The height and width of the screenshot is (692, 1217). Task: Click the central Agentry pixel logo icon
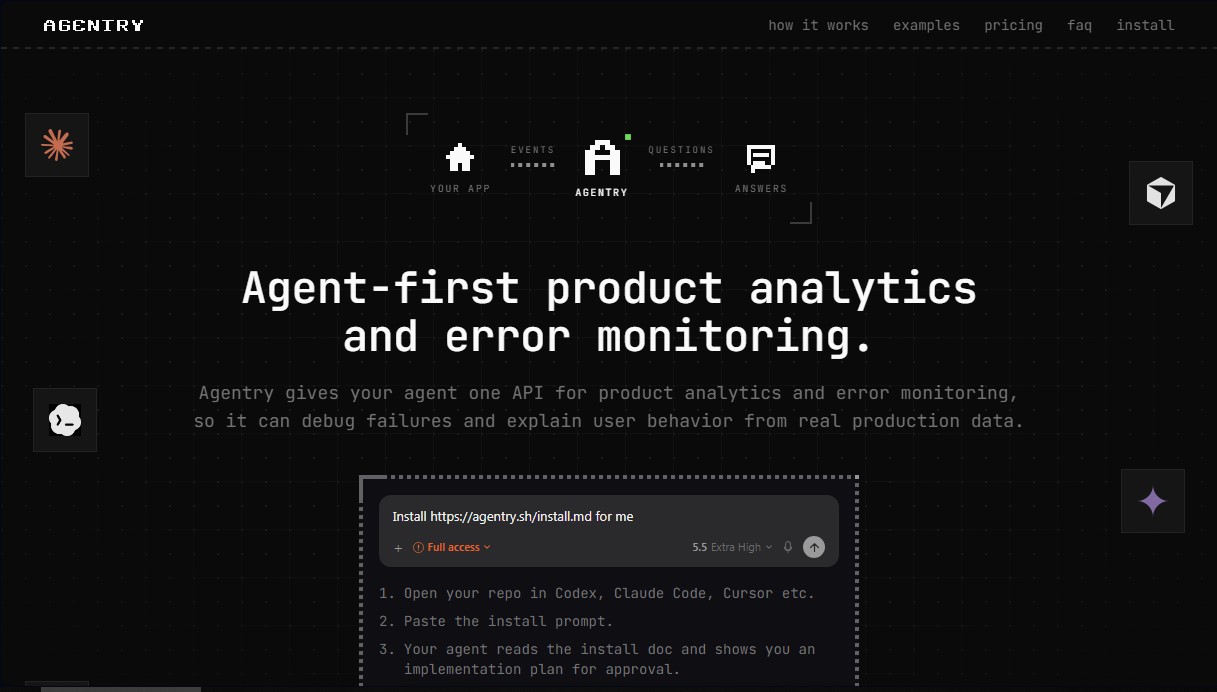(x=602, y=158)
